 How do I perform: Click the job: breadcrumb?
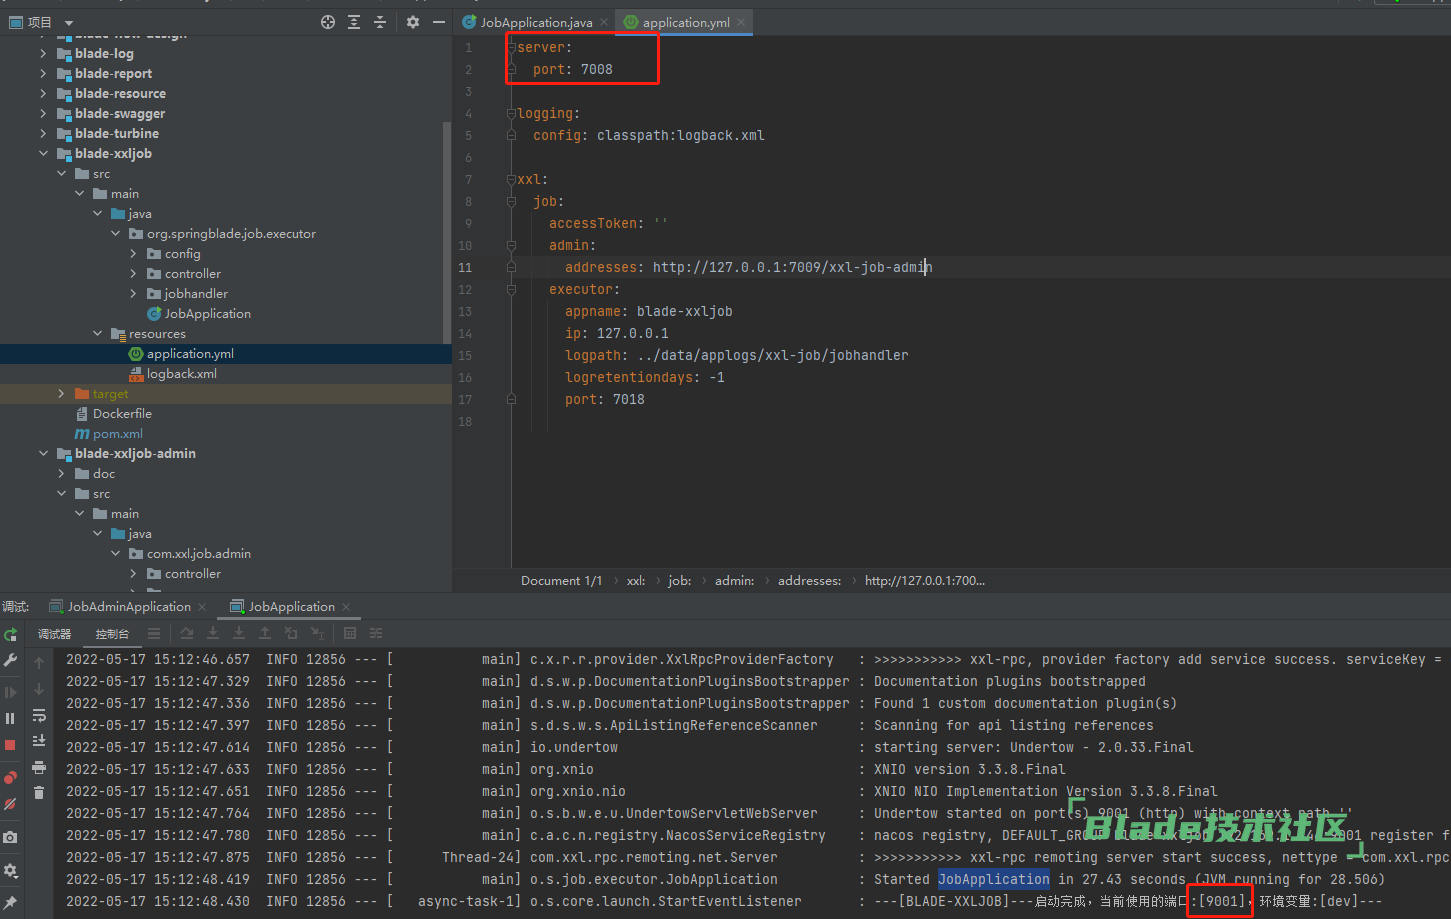point(680,580)
